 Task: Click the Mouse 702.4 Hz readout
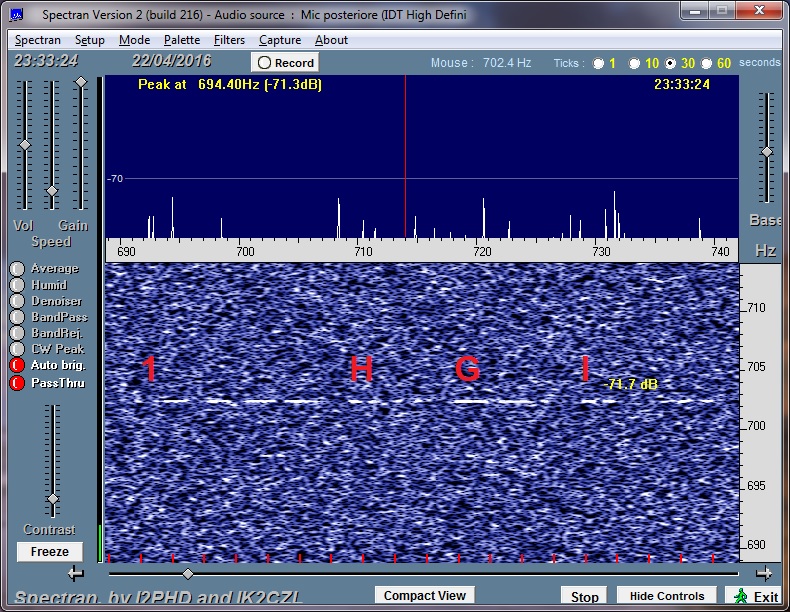click(481, 63)
